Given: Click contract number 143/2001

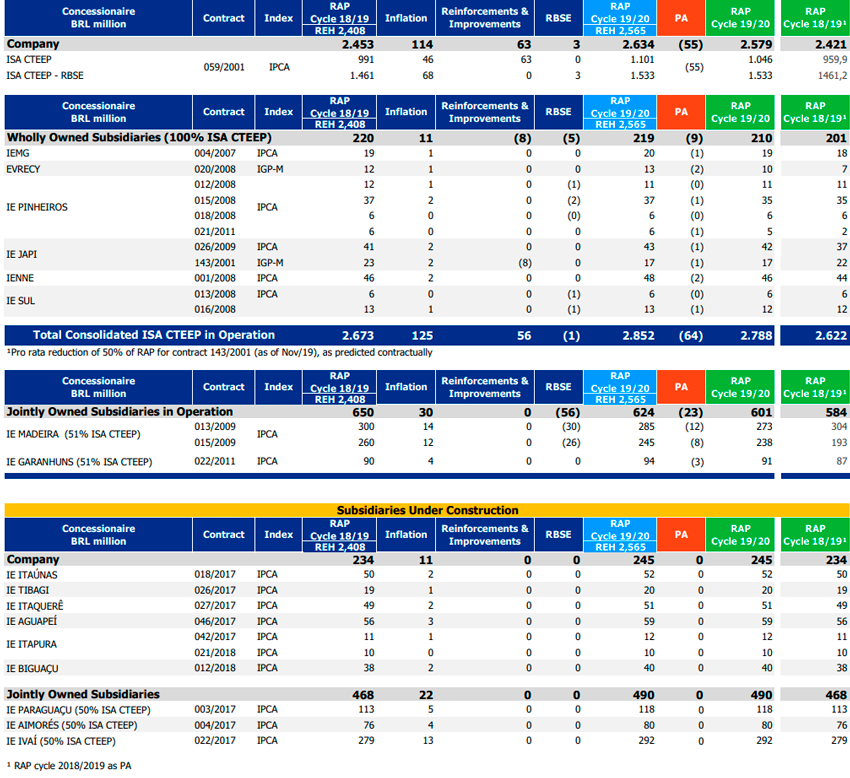Looking at the screenshot, I should (x=215, y=262).
